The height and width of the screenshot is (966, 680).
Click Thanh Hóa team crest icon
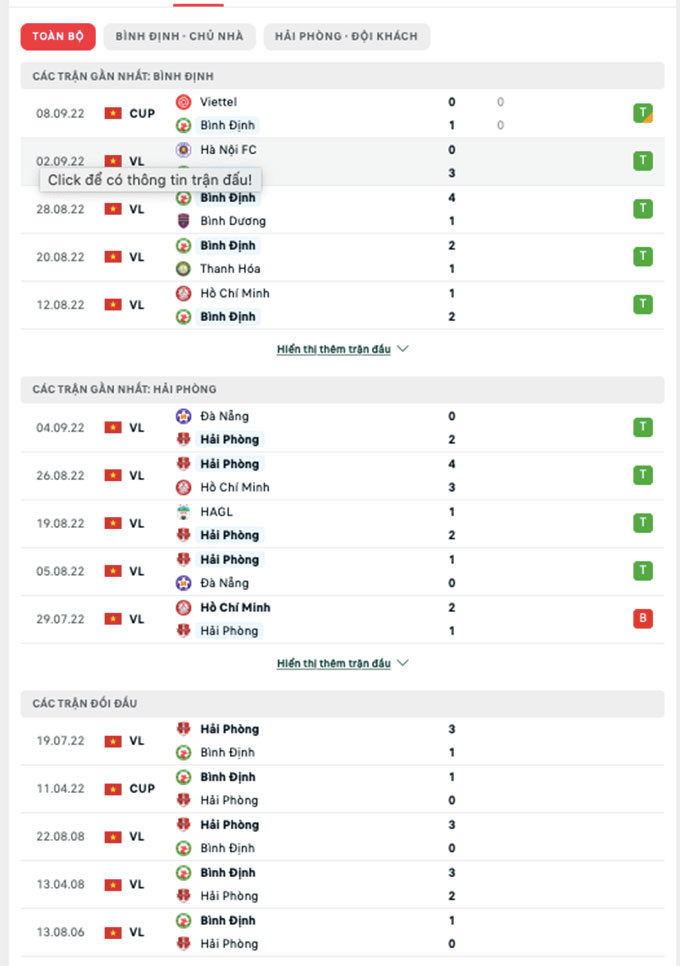click(184, 269)
